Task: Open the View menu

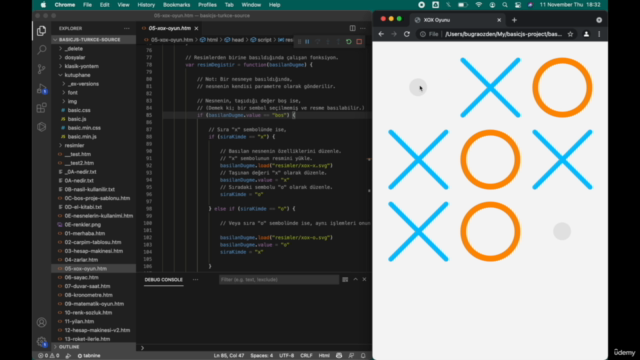Action: [123, 5]
